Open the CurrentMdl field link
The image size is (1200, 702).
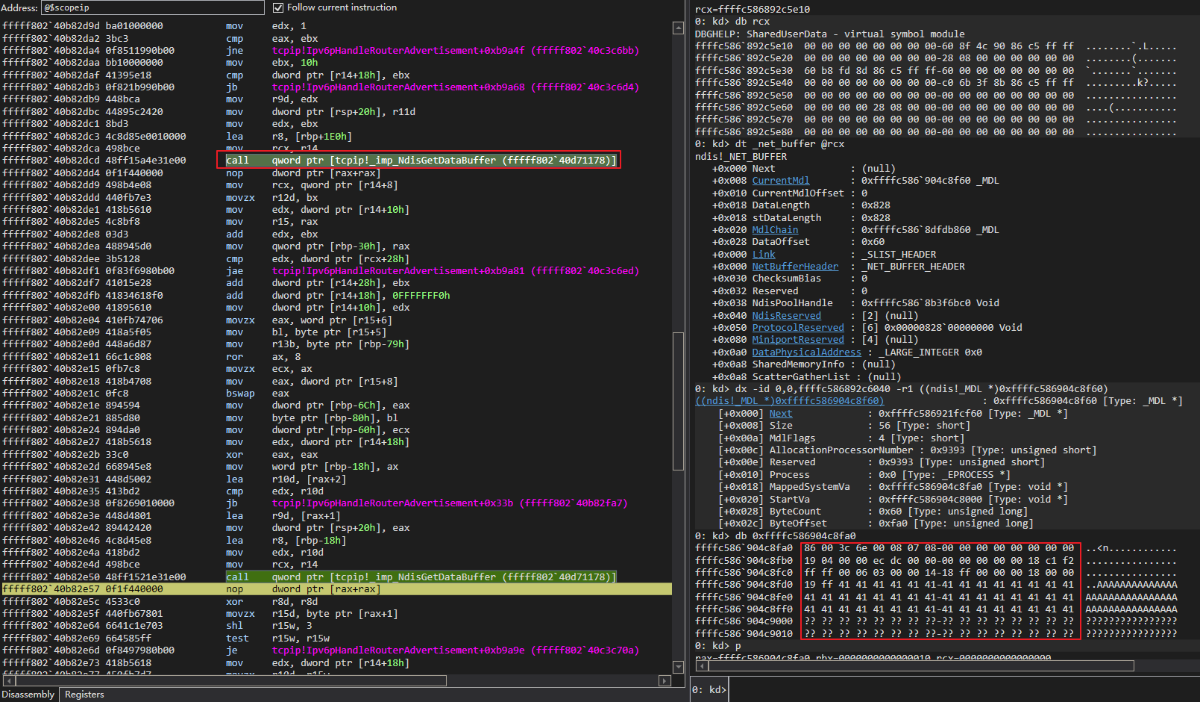click(780, 180)
